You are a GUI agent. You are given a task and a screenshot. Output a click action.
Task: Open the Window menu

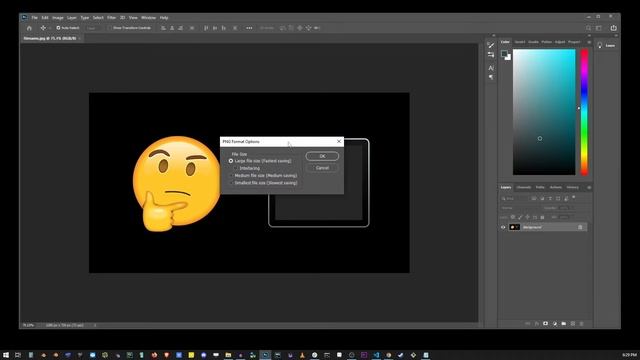149,18
